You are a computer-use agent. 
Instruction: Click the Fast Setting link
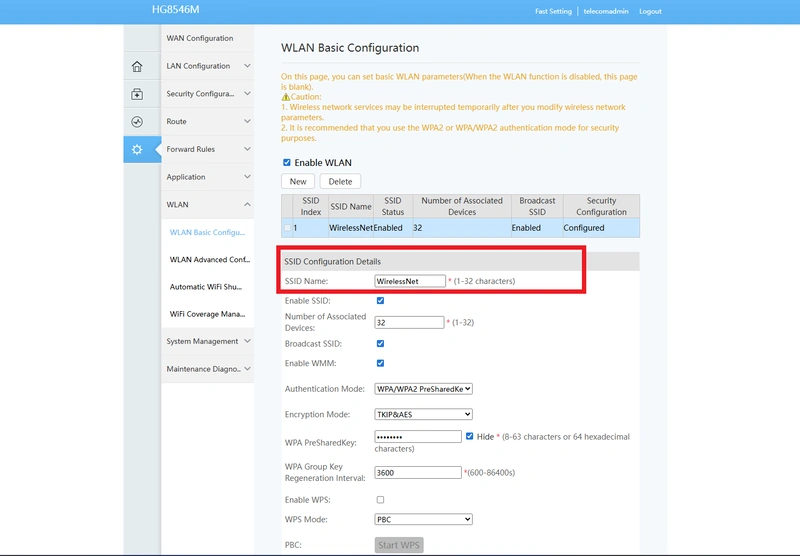(553, 12)
